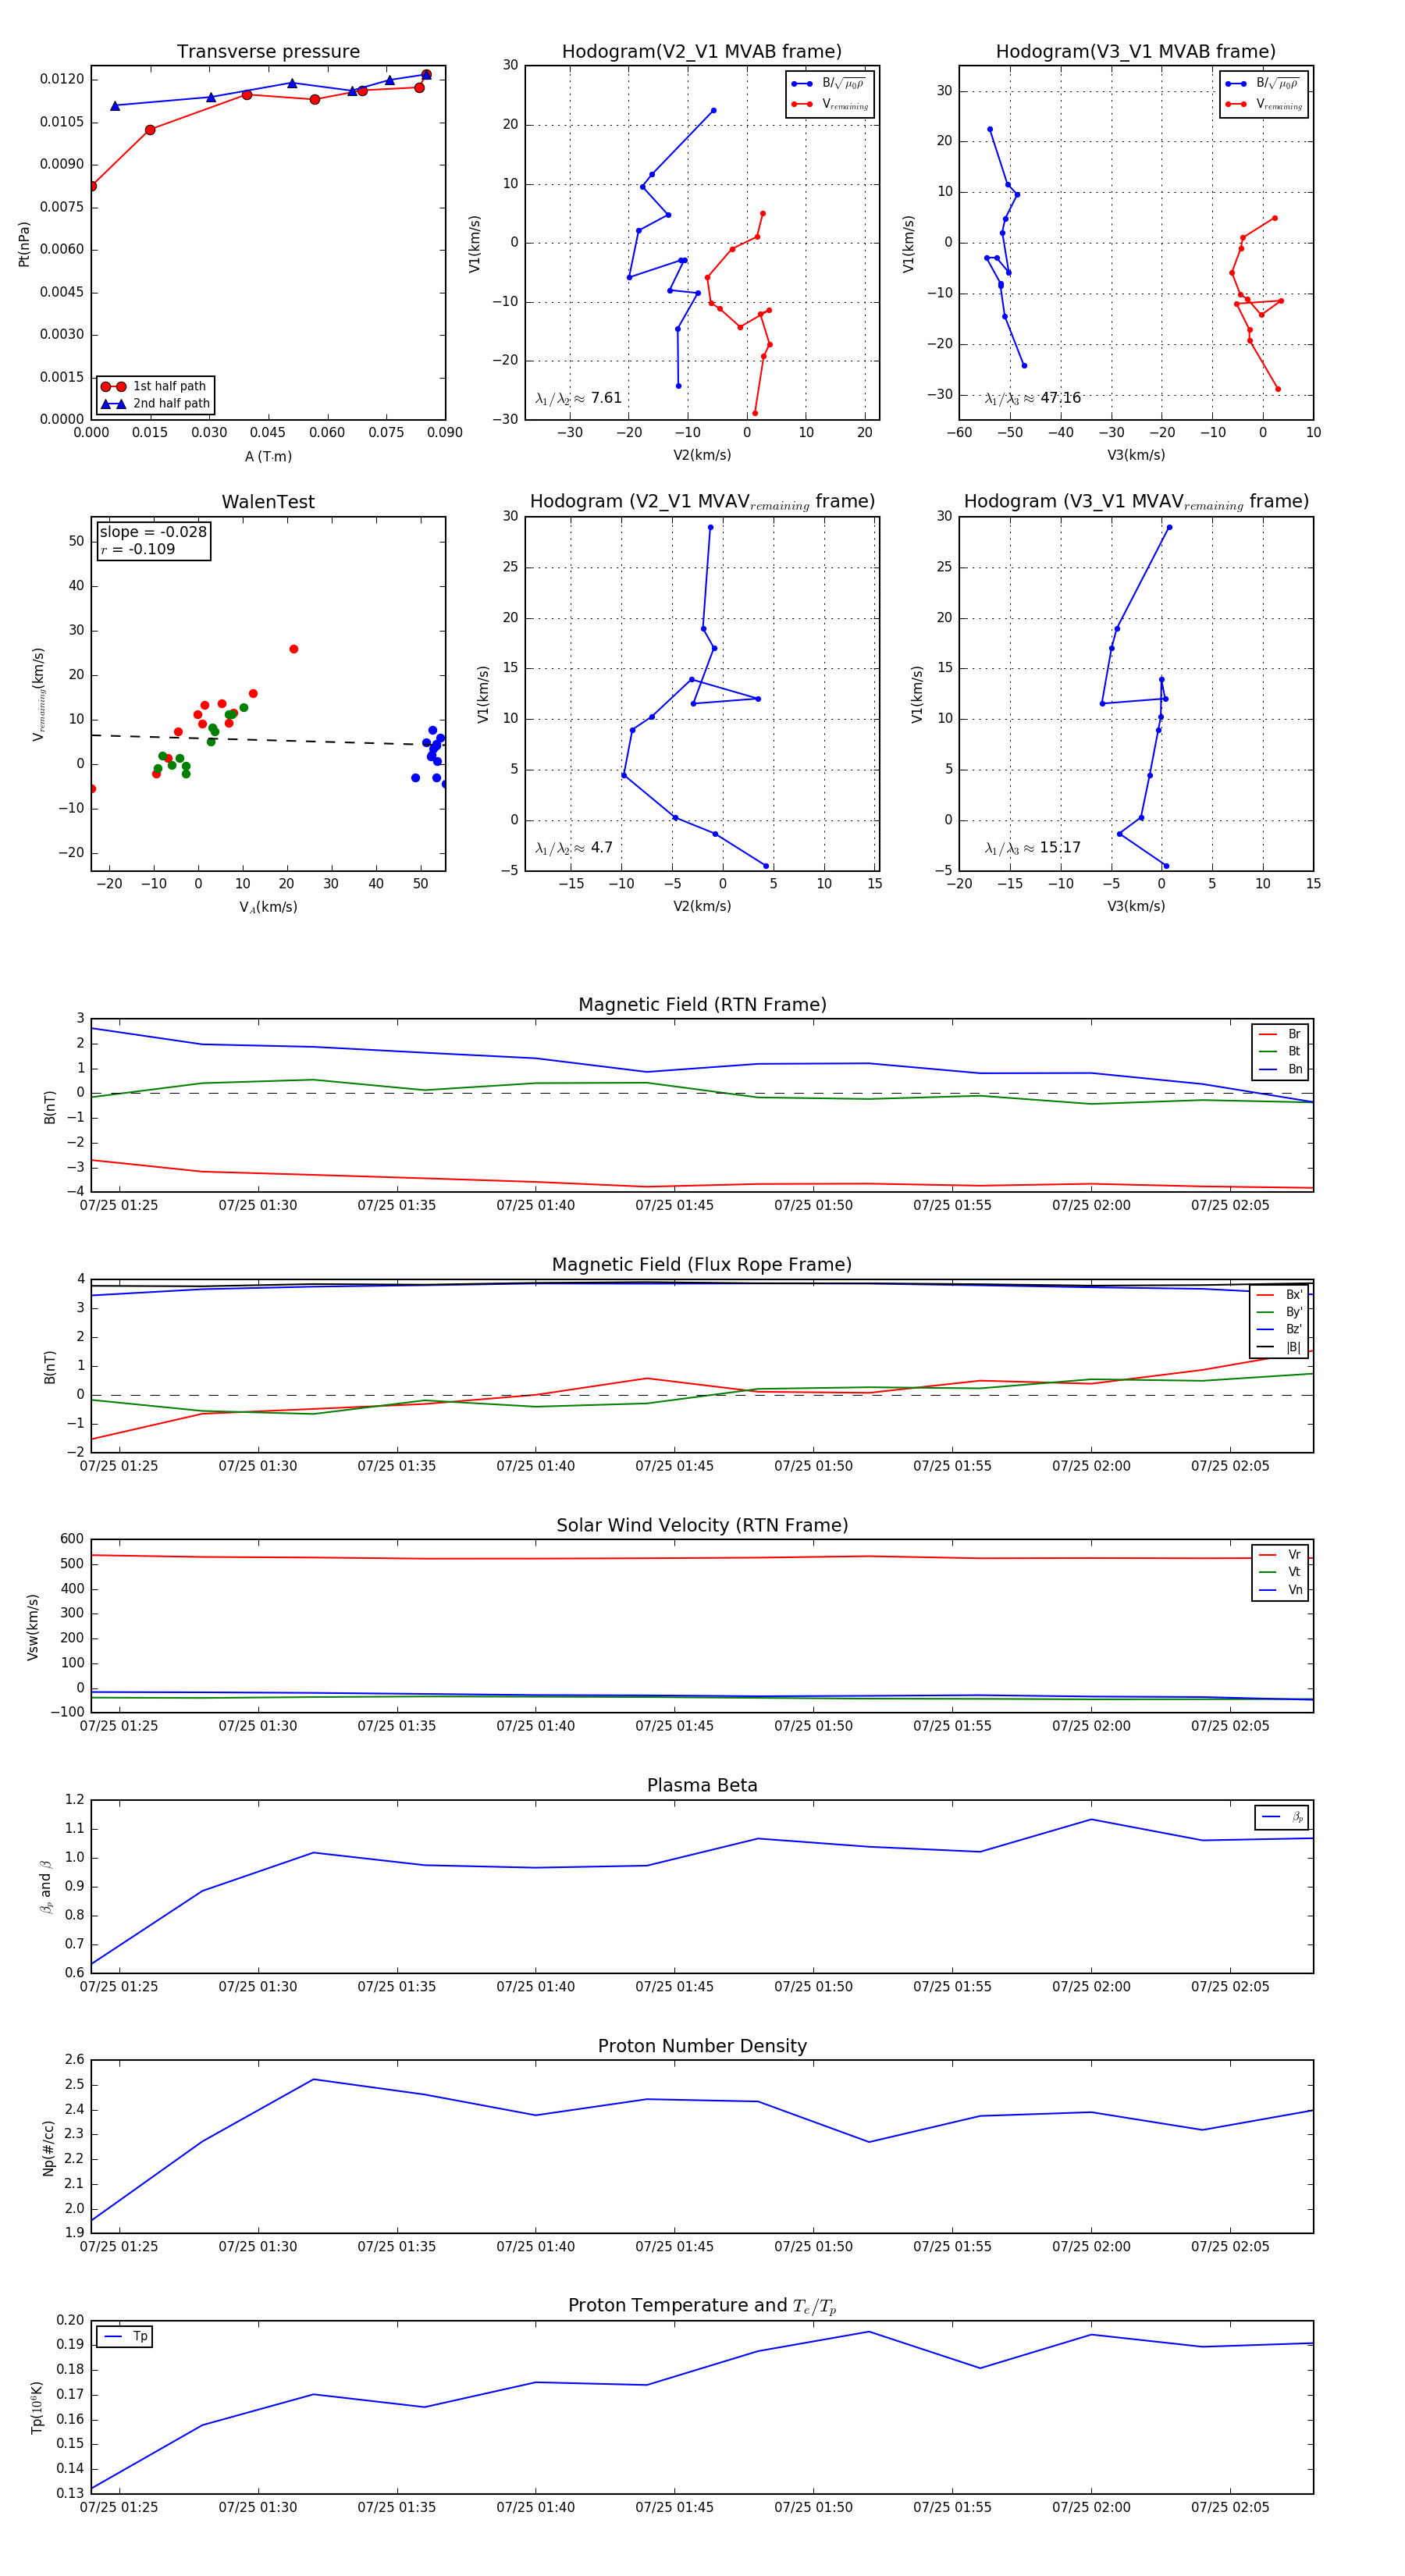The image size is (1405, 2576).
Task: Click the "Vsw(km/s)" y-axis label
Action: click(x=33, y=1627)
